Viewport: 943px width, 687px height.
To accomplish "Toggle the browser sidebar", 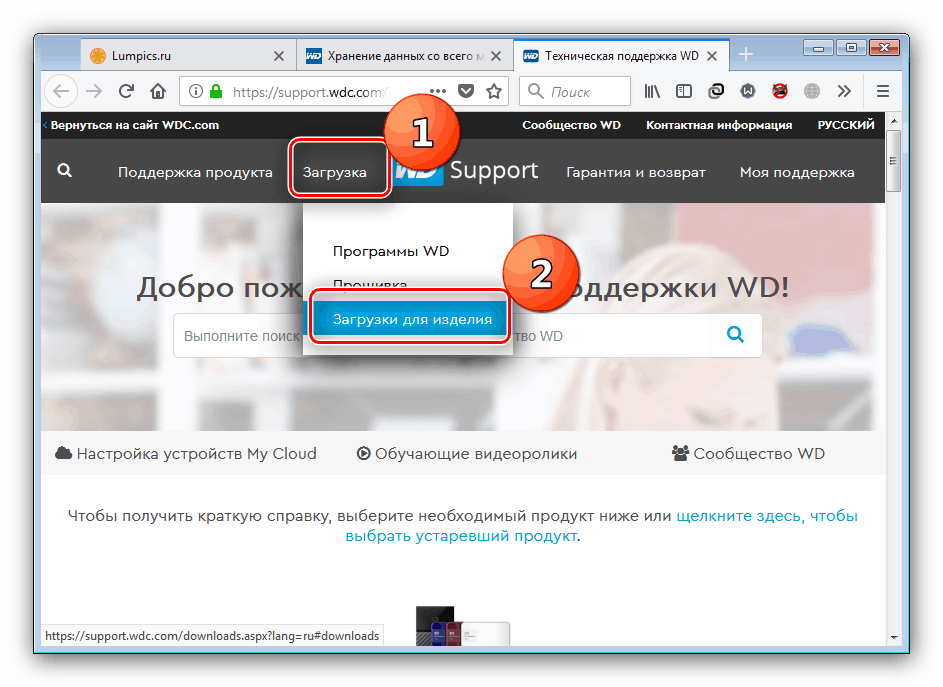I will tap(684, 91).
